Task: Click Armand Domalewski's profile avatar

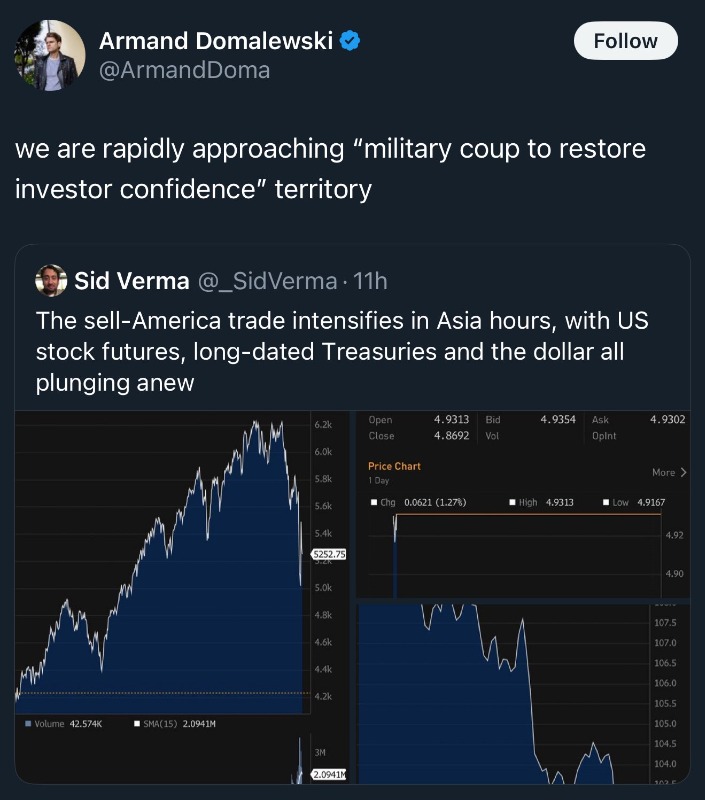Action: tap(50, 54)
